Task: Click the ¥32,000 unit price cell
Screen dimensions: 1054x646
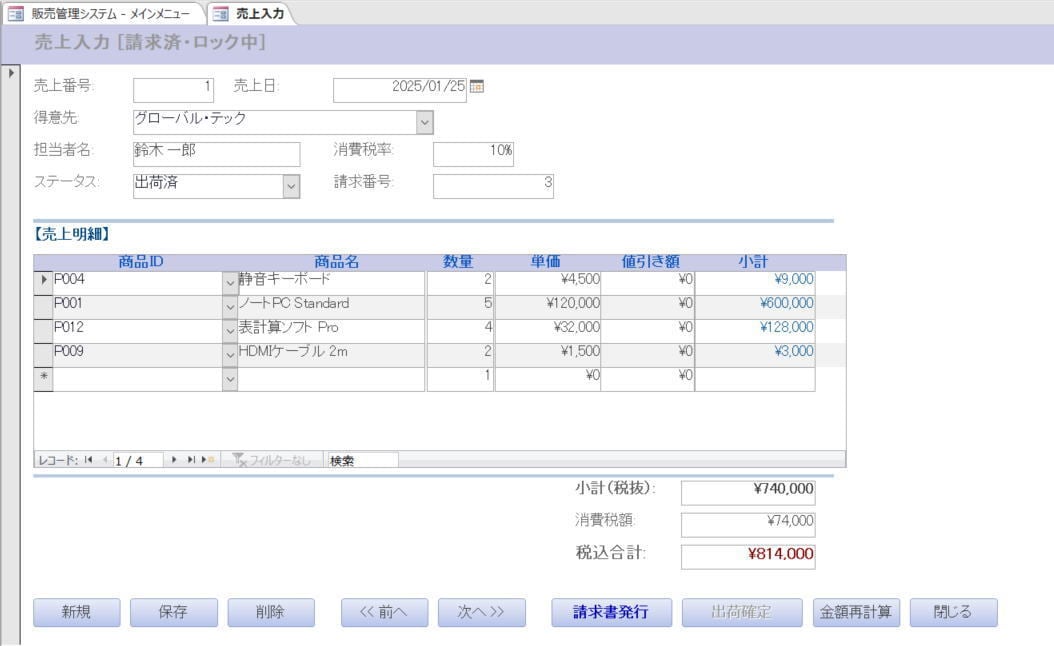Action: click(x=548, y=331)
